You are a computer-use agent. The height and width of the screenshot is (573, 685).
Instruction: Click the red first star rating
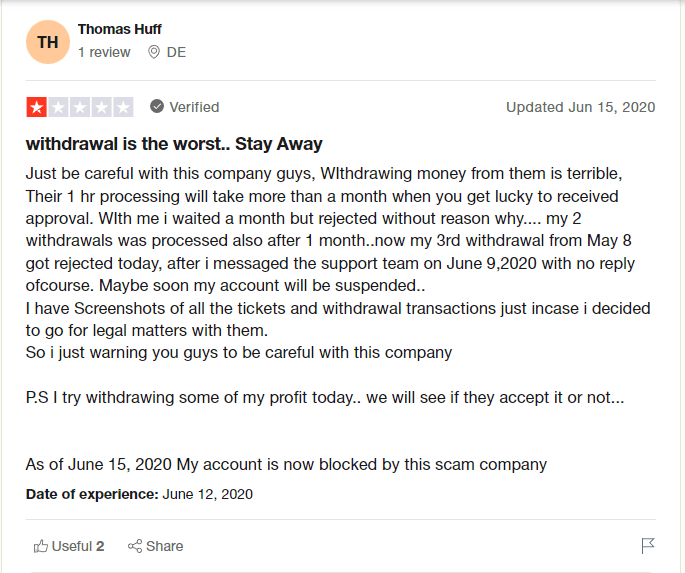pyautogui.click(x=37, y=107)
